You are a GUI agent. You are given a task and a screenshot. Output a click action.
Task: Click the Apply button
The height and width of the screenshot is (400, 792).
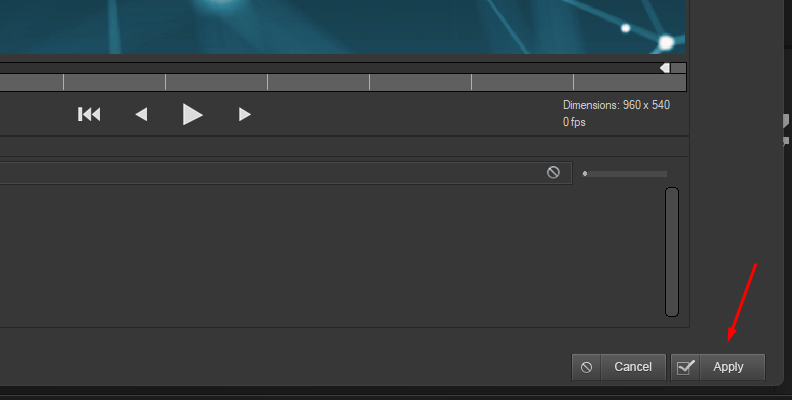pyautogui.click(x=718, y=367)
